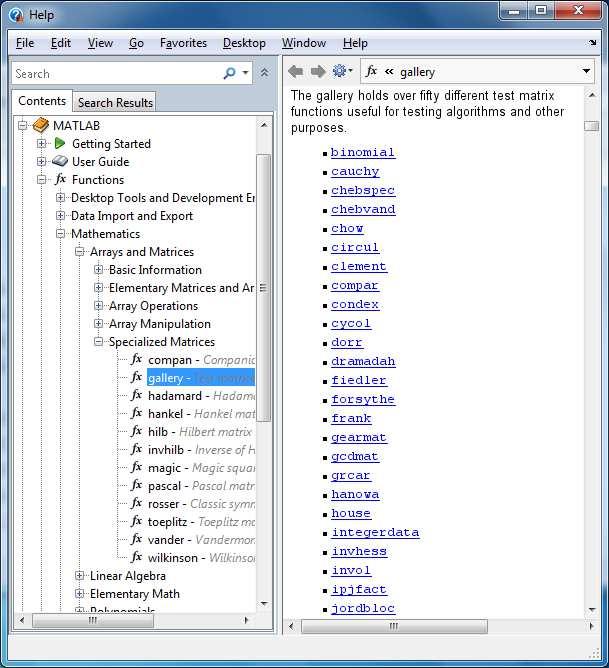Click the fx icon beside vander
Screen dimensions: 609x668
[136, 539]
